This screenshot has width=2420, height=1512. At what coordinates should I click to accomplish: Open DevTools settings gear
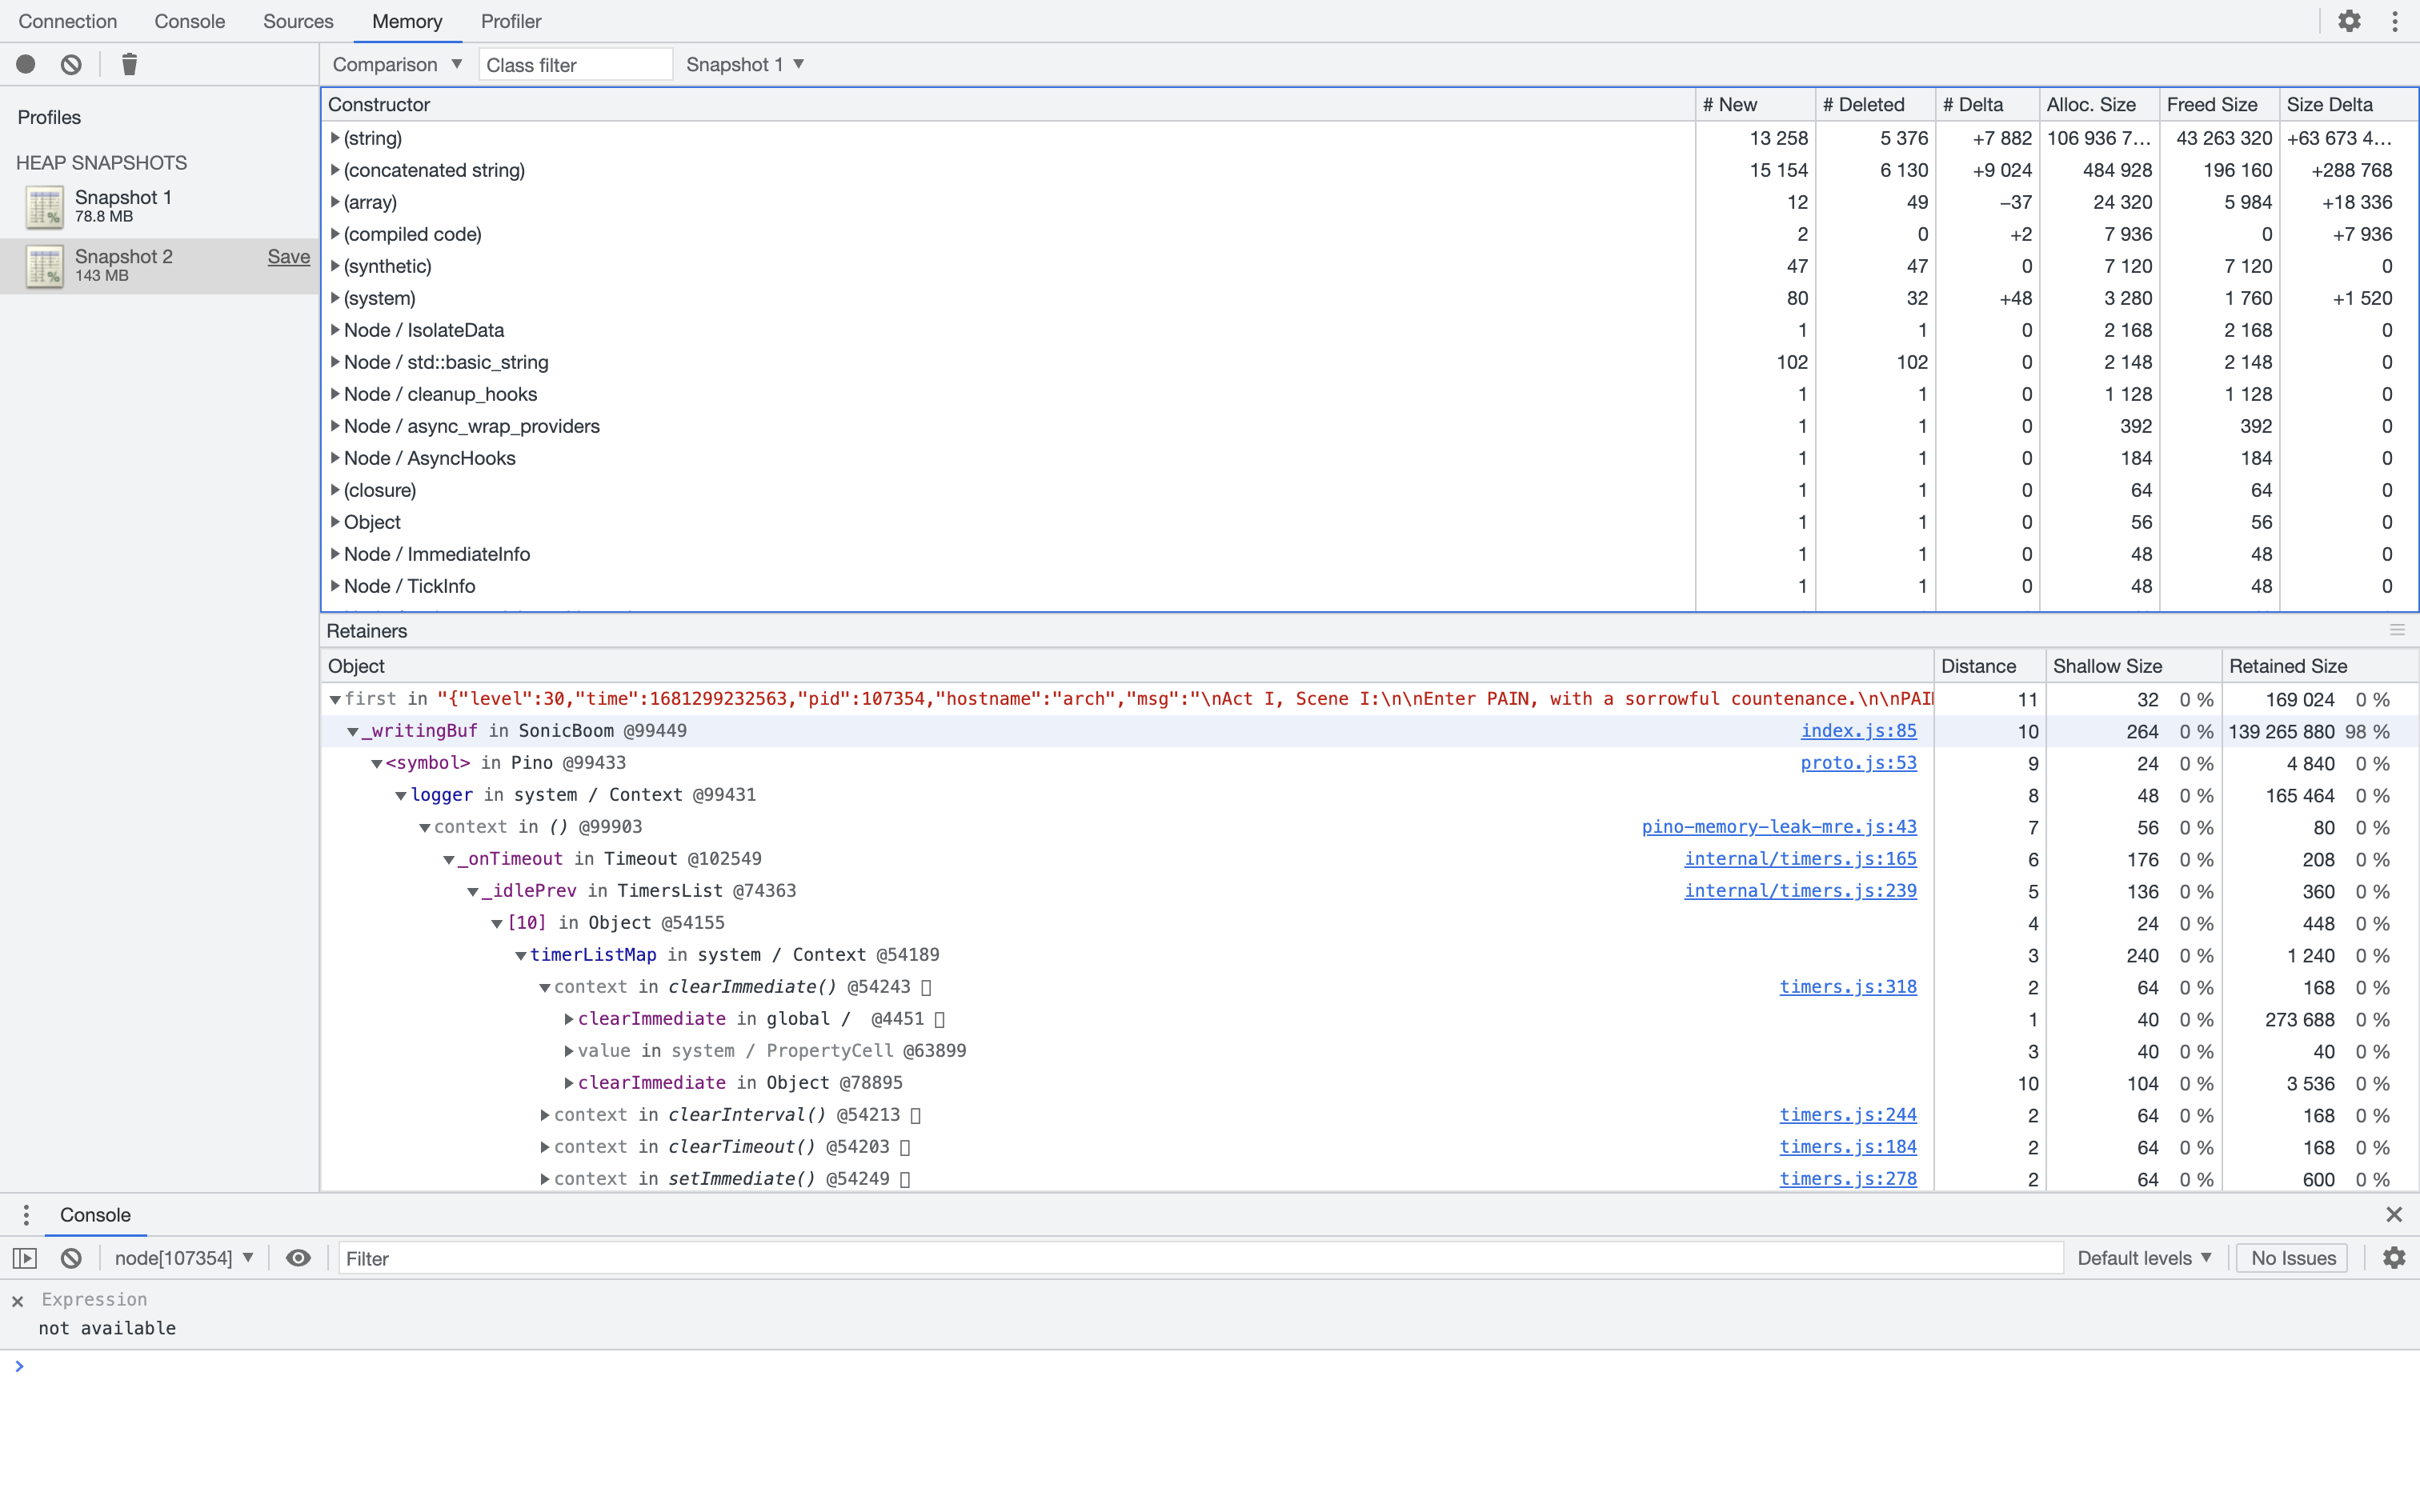(x=2349, y=20)
